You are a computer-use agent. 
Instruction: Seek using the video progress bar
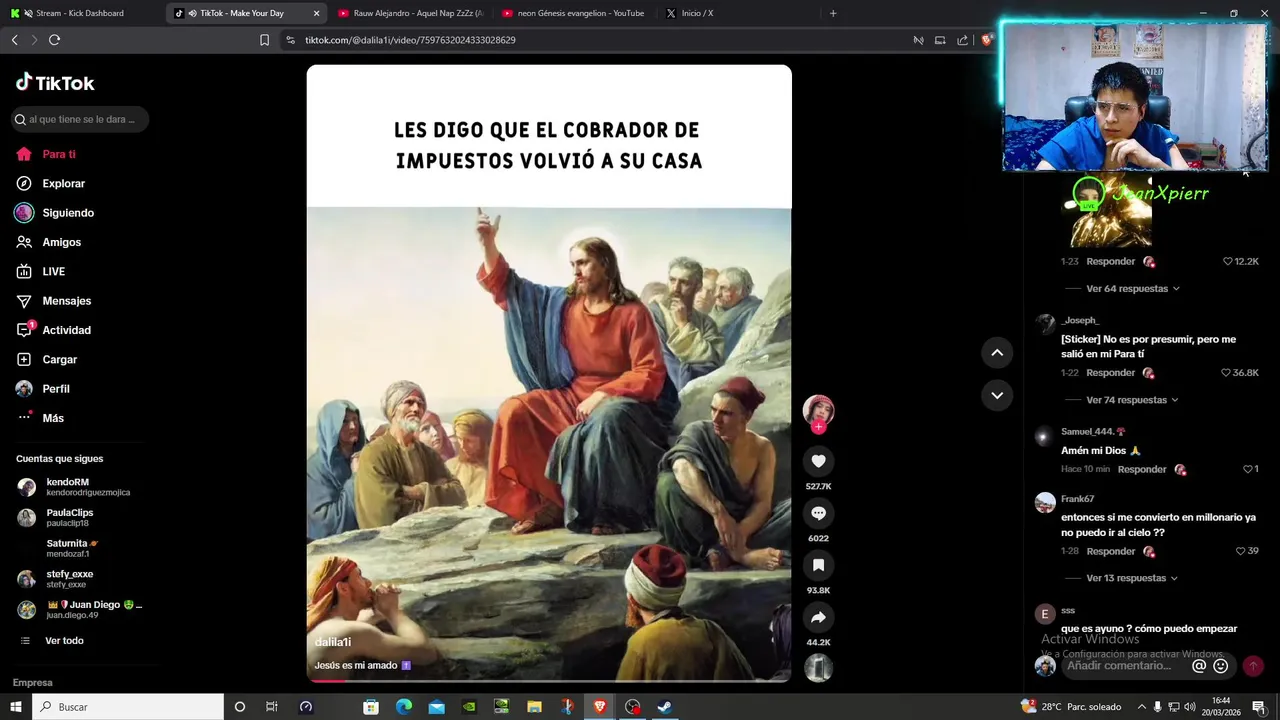tap(549, 680)
